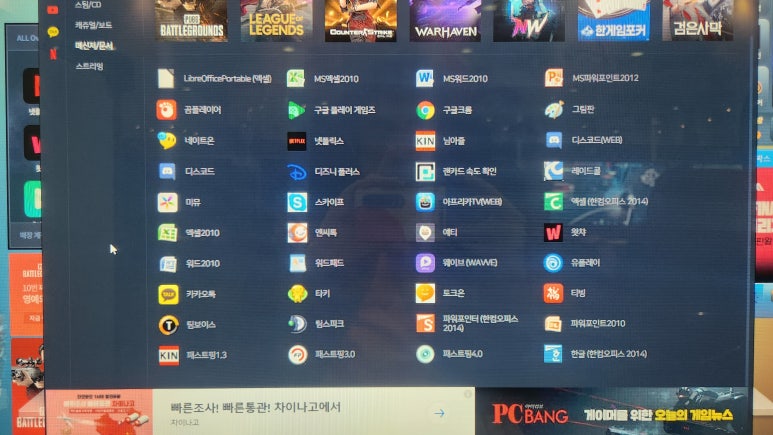Screen dimensions: 773x435
Task: Launch 네이트온 messenger icon
Action: (167, 141)
